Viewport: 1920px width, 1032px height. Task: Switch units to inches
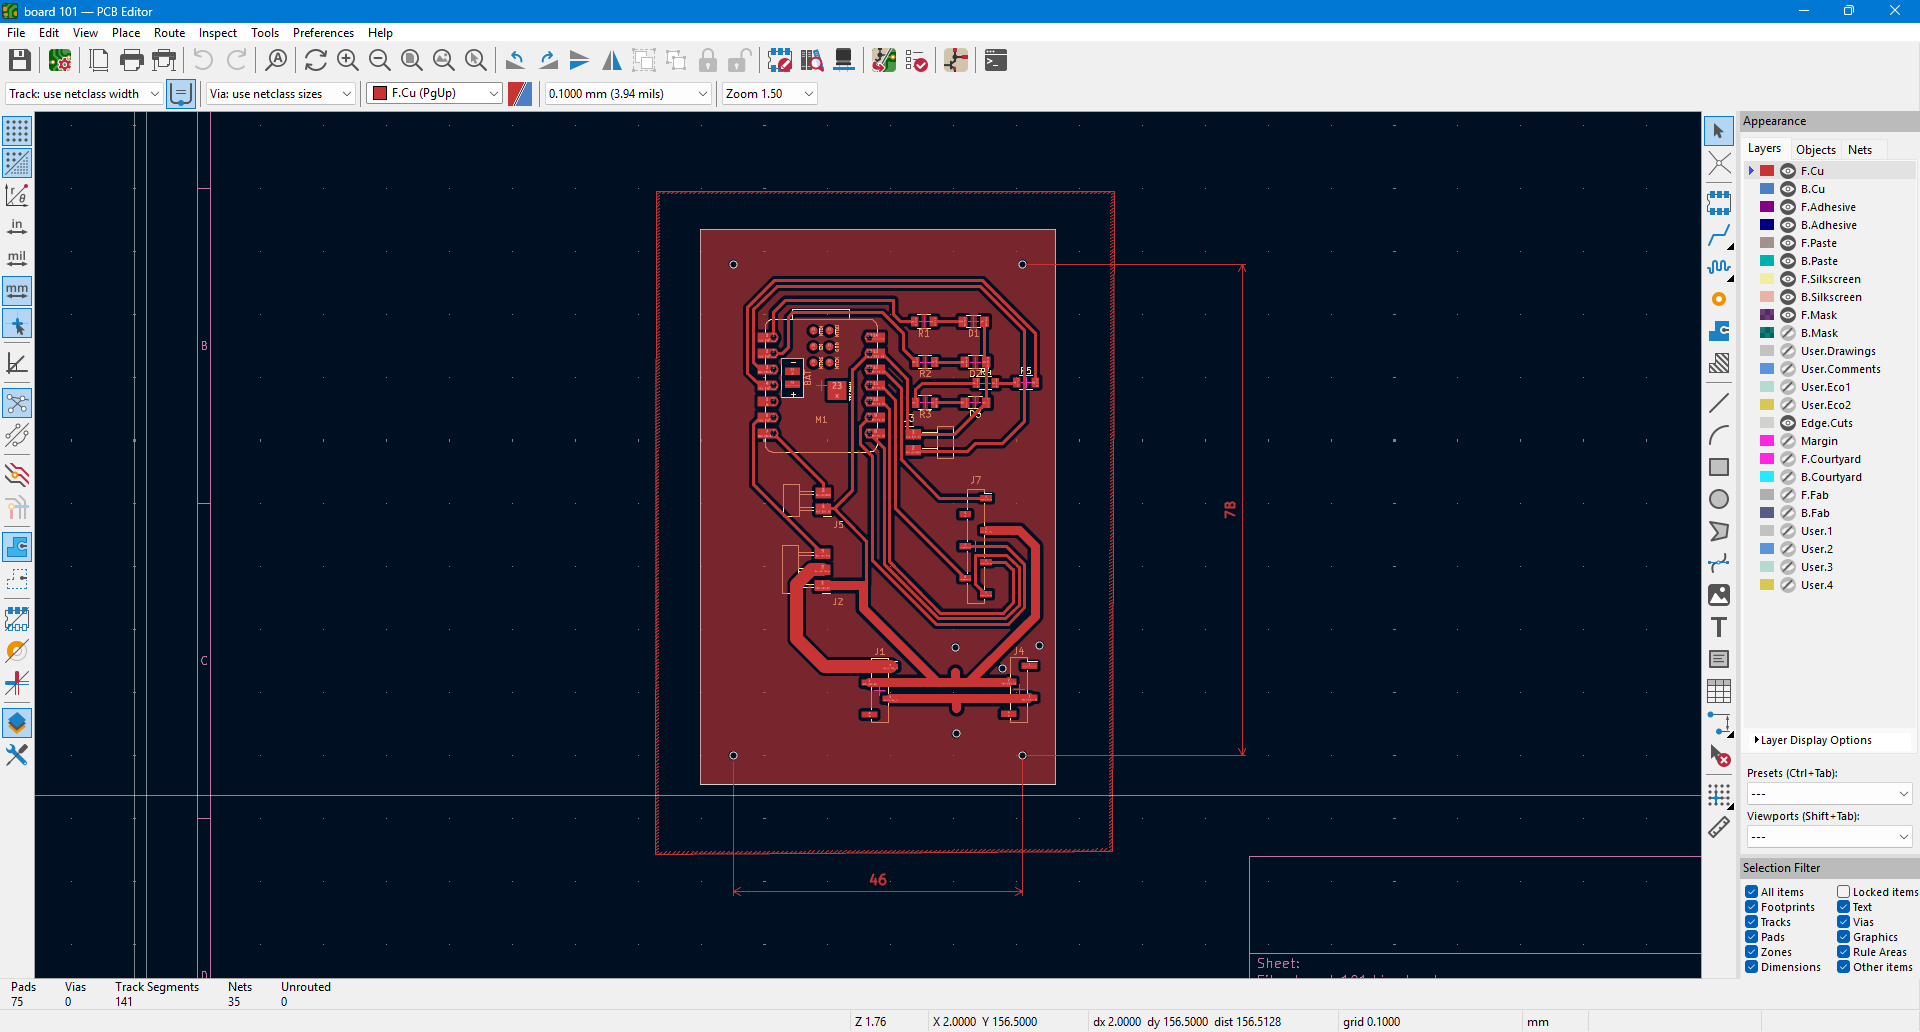[x=17, y=227]
